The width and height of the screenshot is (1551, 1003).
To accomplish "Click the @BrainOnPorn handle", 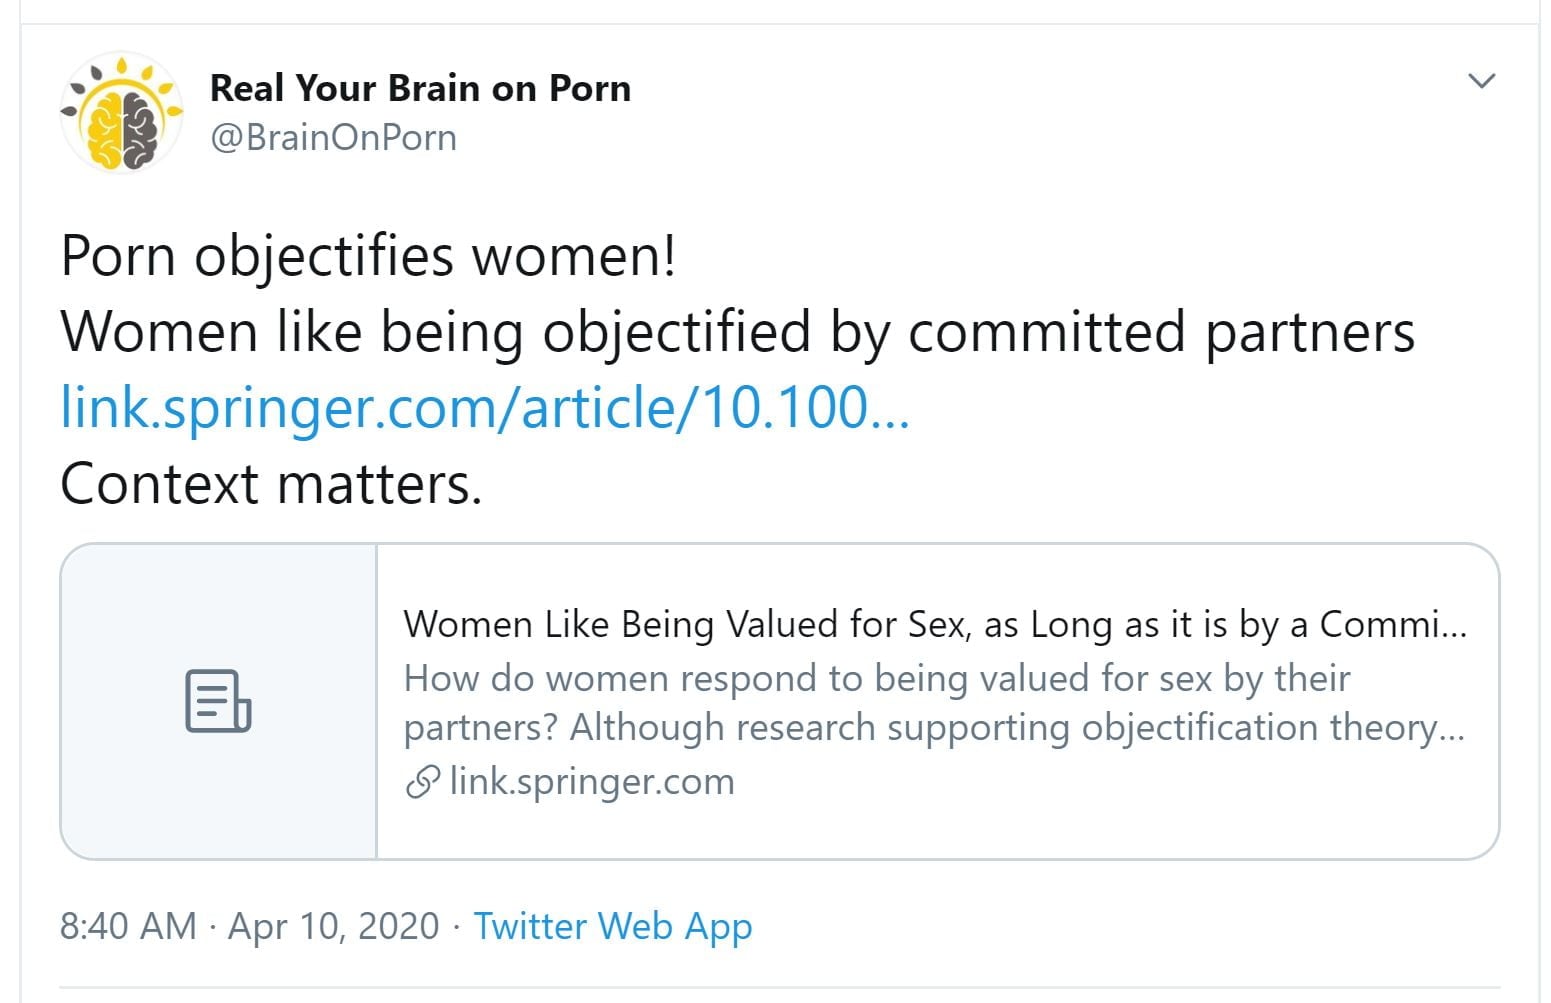I will [333, 137].
